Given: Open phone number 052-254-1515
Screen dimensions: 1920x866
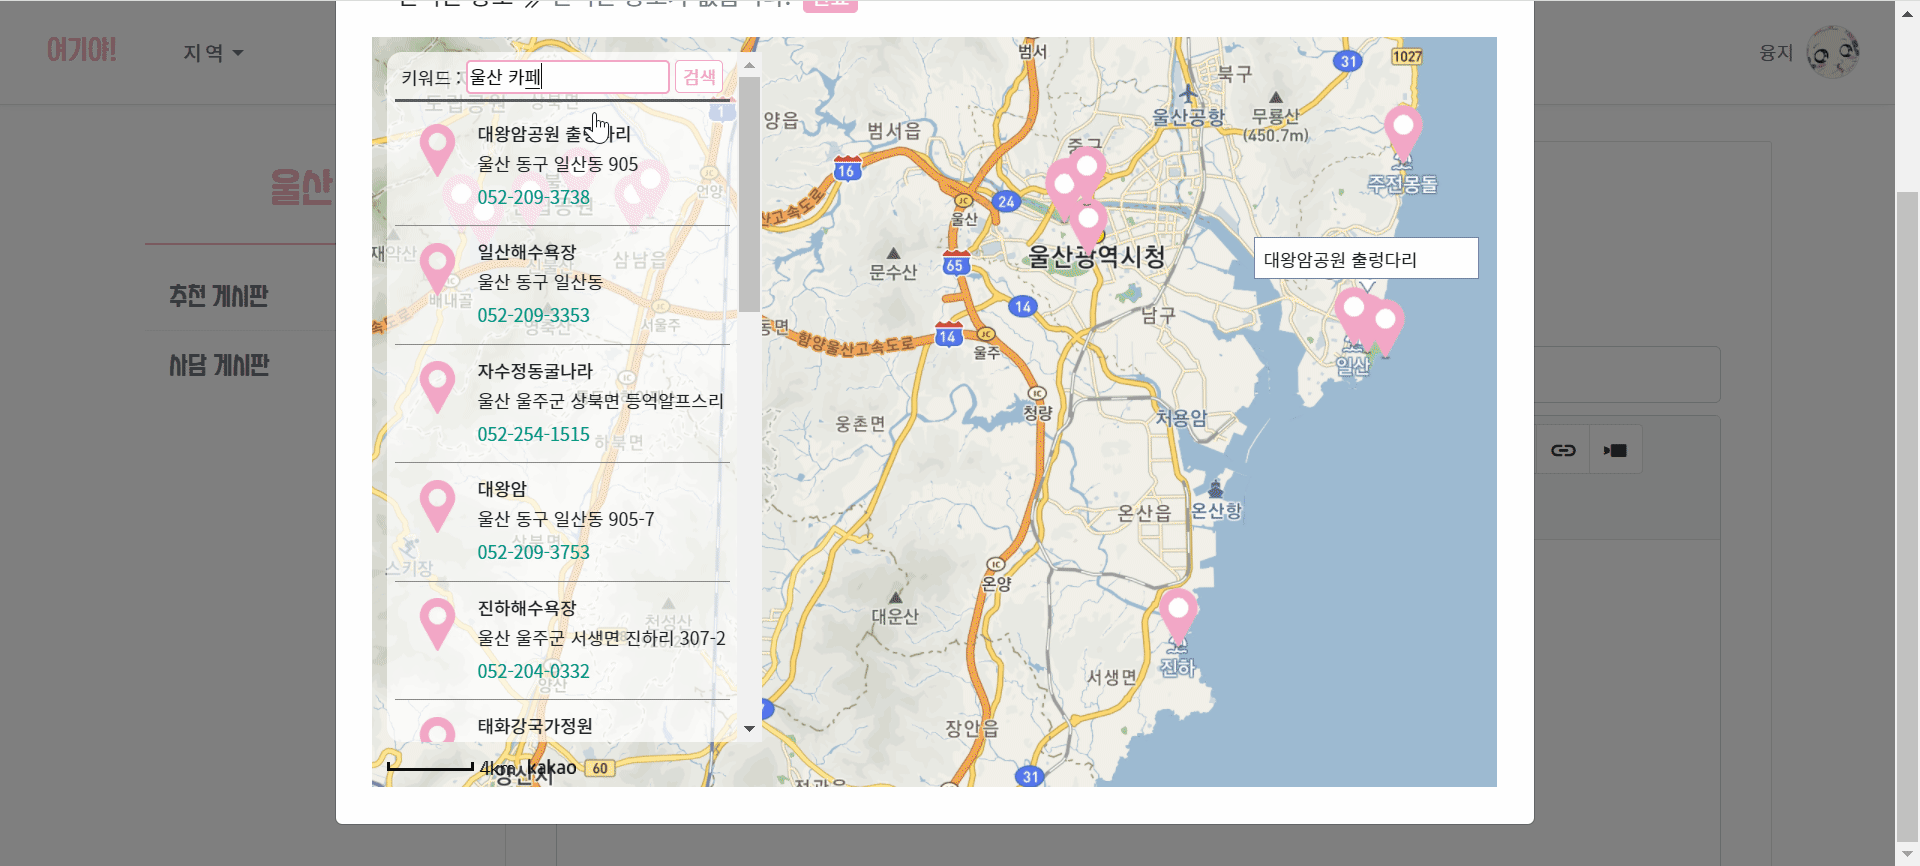Looking at the screenshot, I should click(x=533, y=434).
